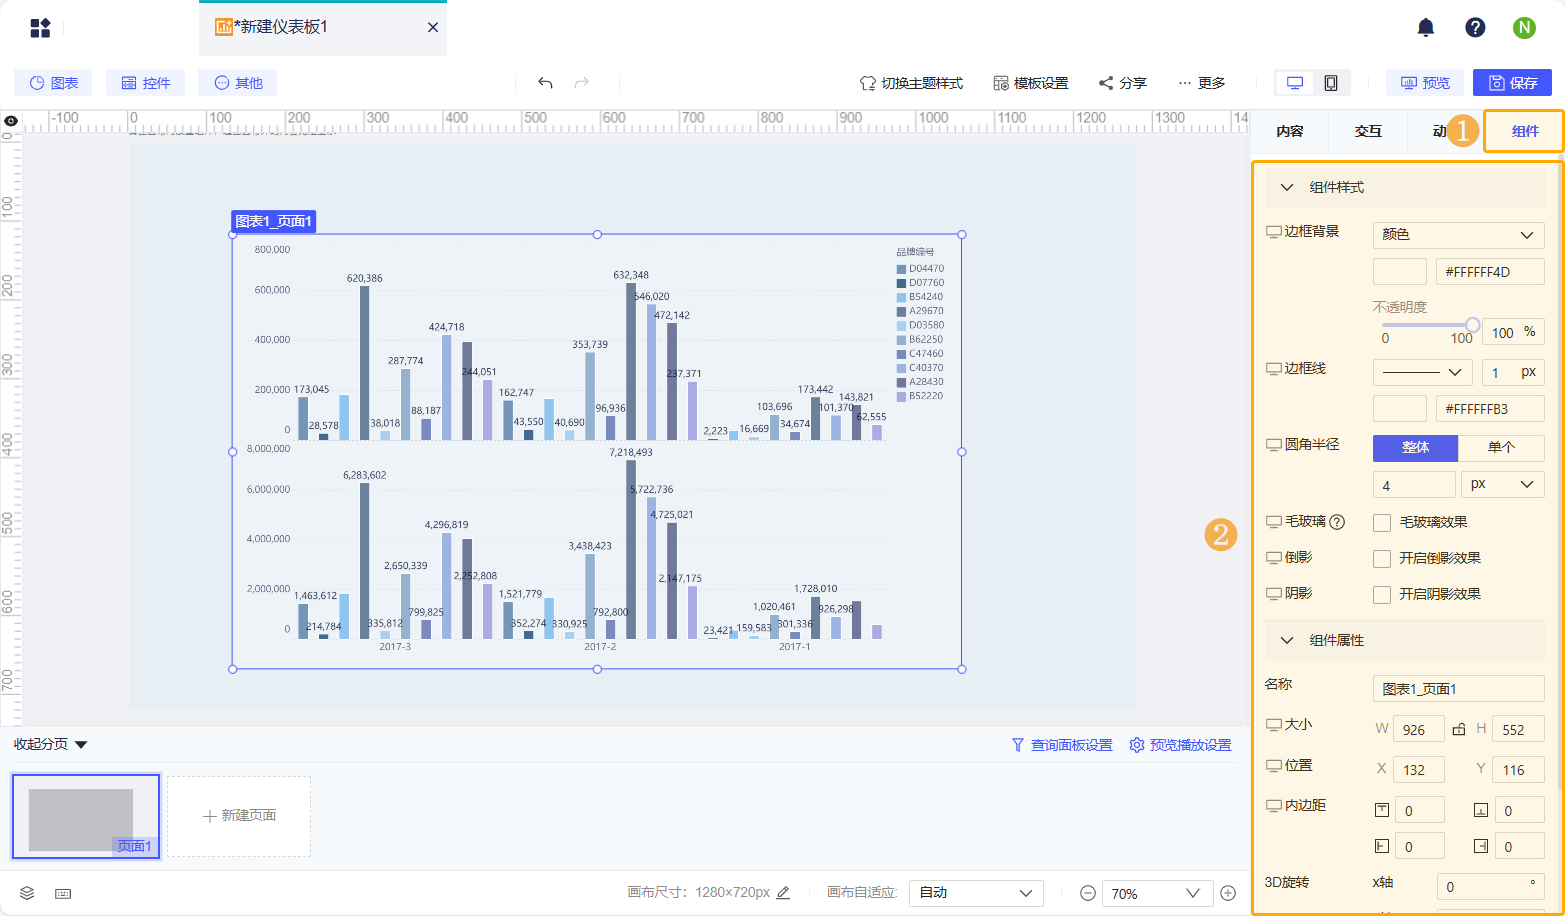Collapse the 组件属性 section
The height and width of the screenshot is (916, 1565).
1288,640
